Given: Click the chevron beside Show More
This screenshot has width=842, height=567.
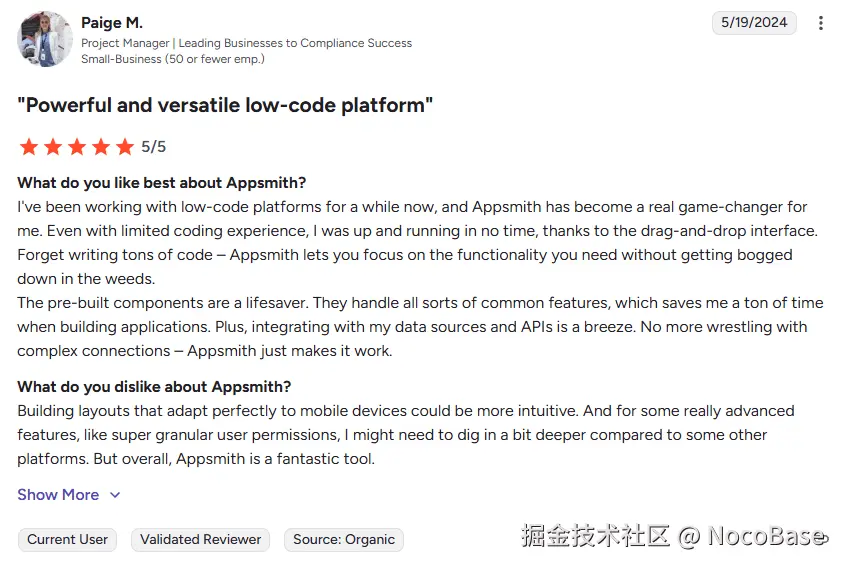Looking at the screenshot, I should coord(115,495).
